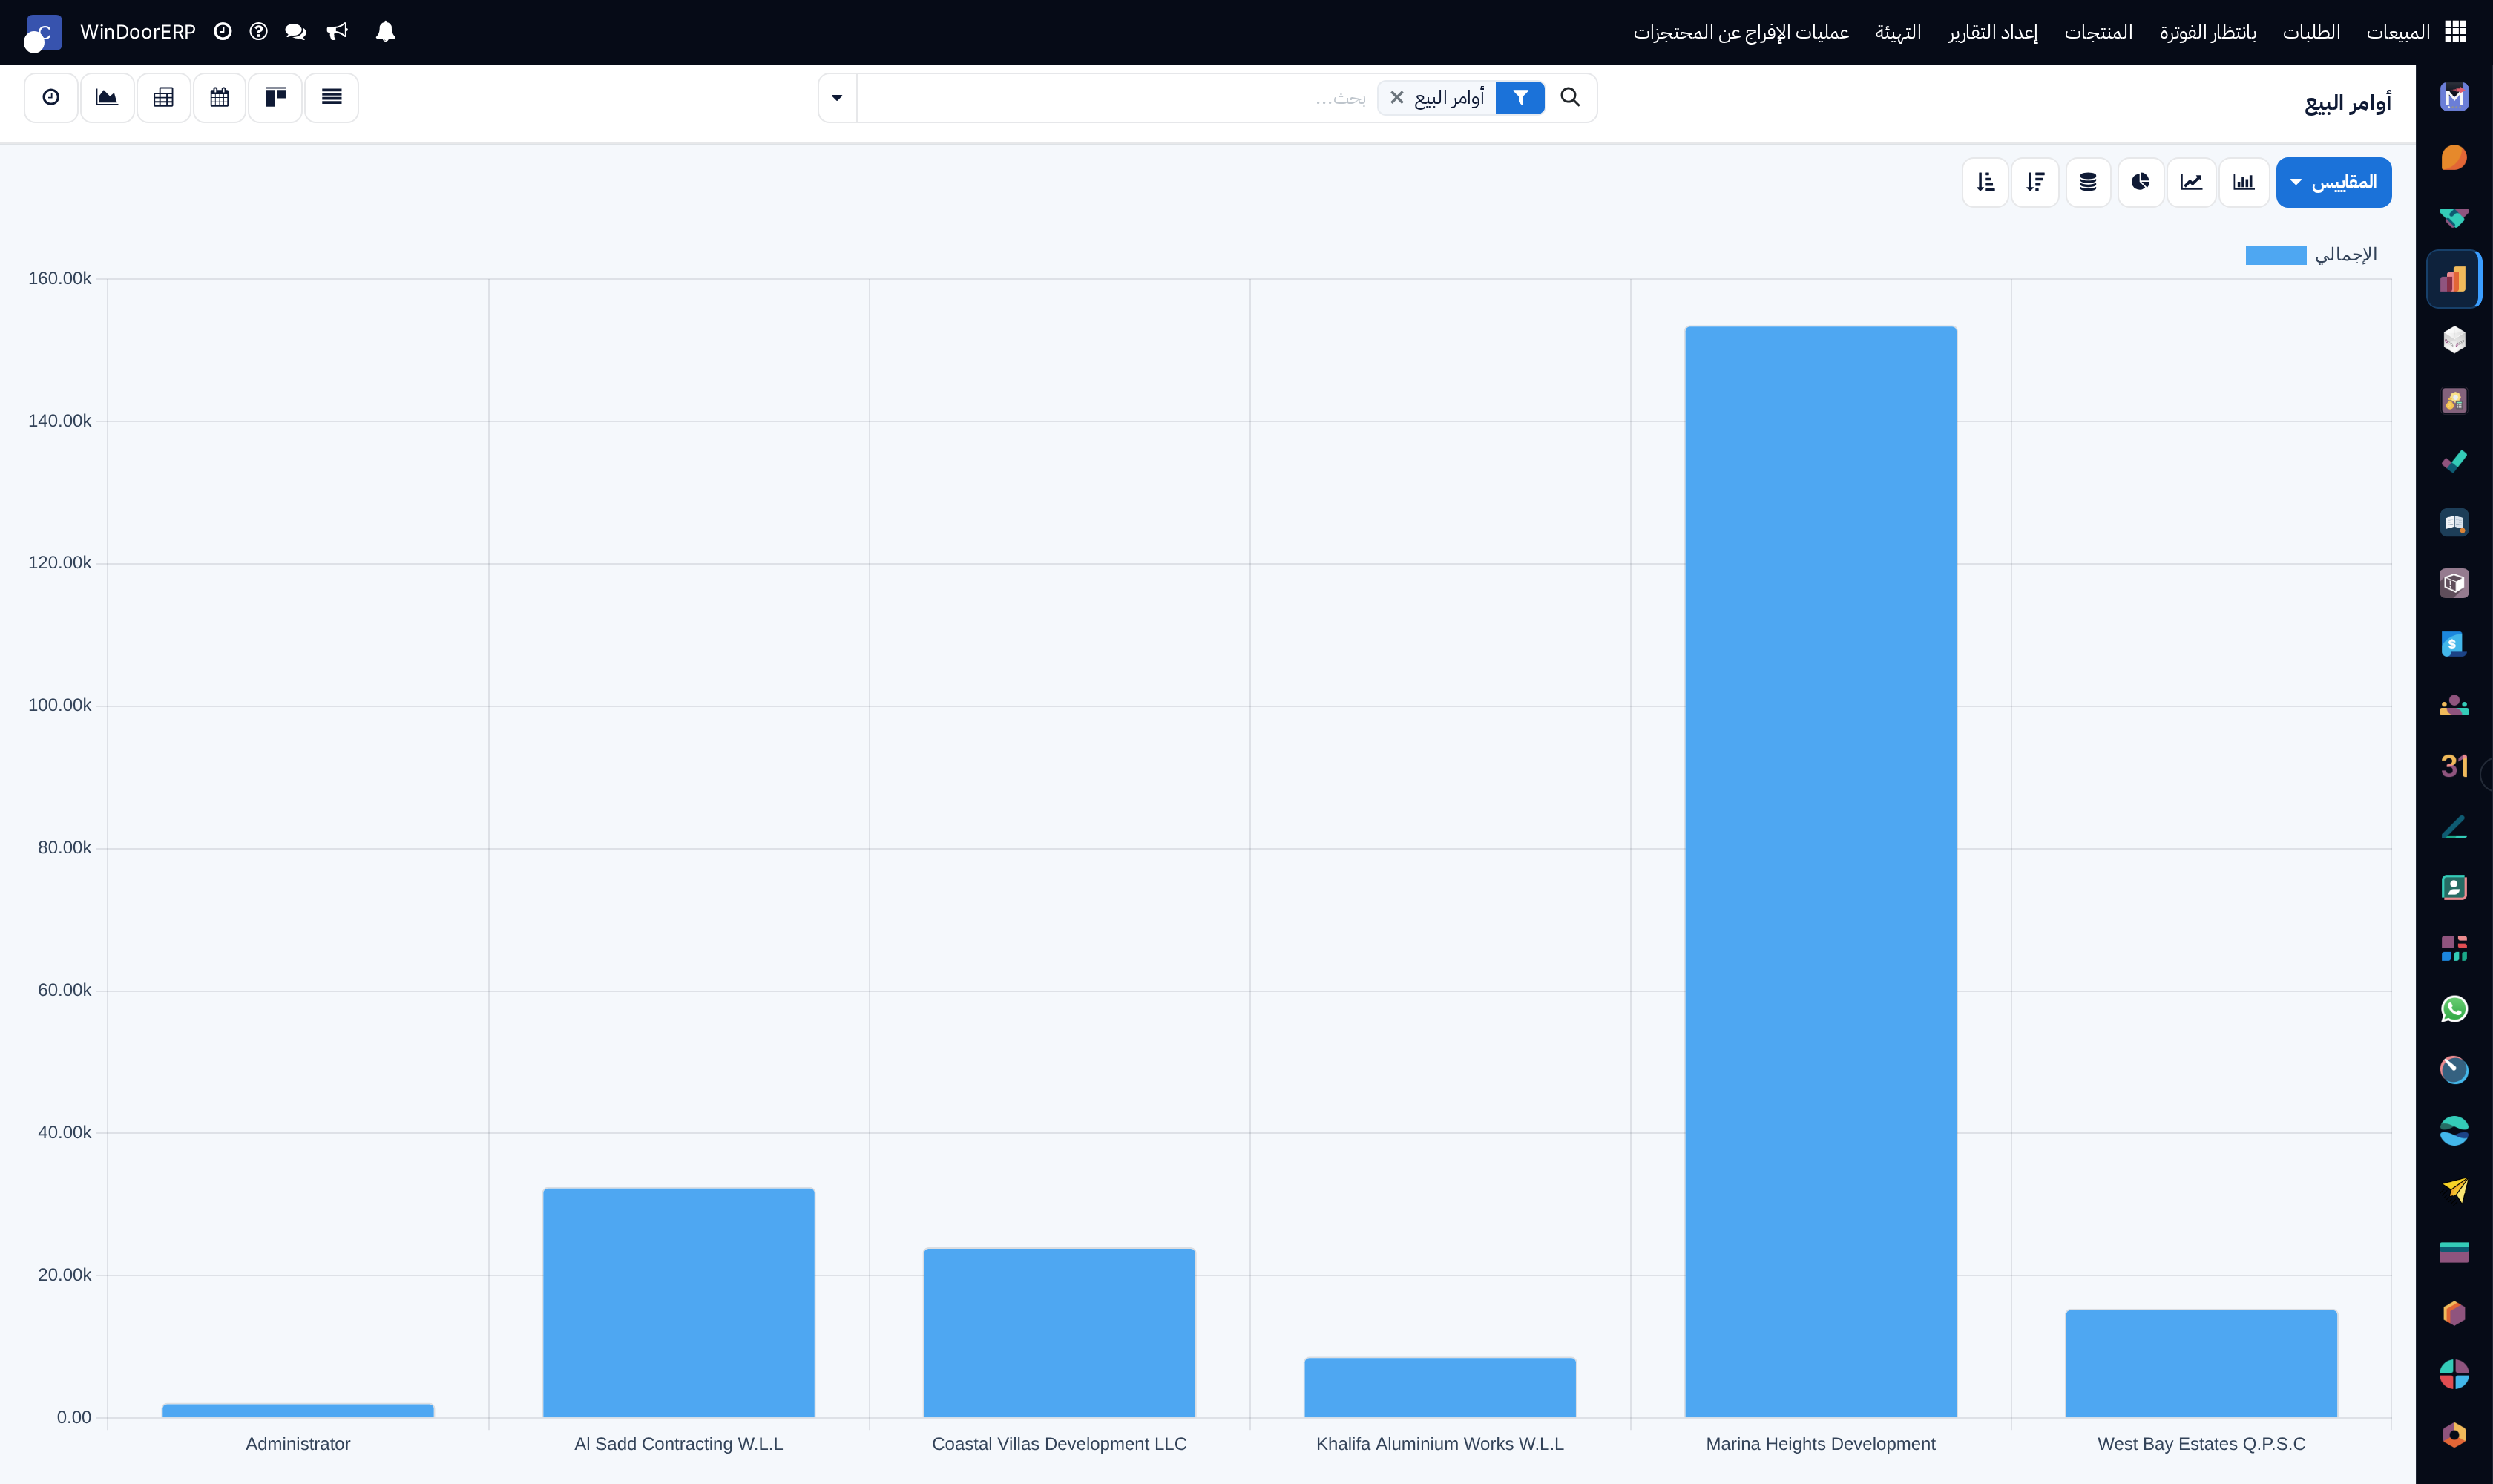Screen dimensions: 2493x1484
Task: Open the people group sidebar app
Action: click(2454, 705)
